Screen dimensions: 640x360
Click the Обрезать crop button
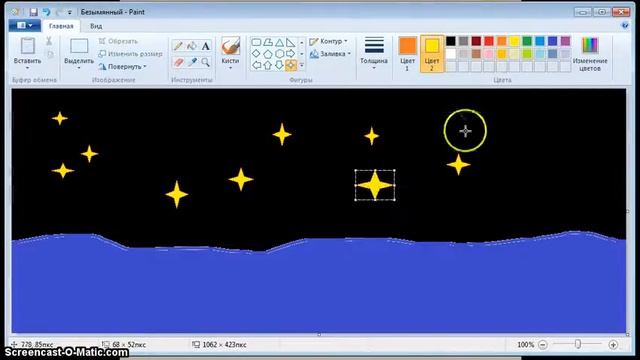(x=118, y=41)
